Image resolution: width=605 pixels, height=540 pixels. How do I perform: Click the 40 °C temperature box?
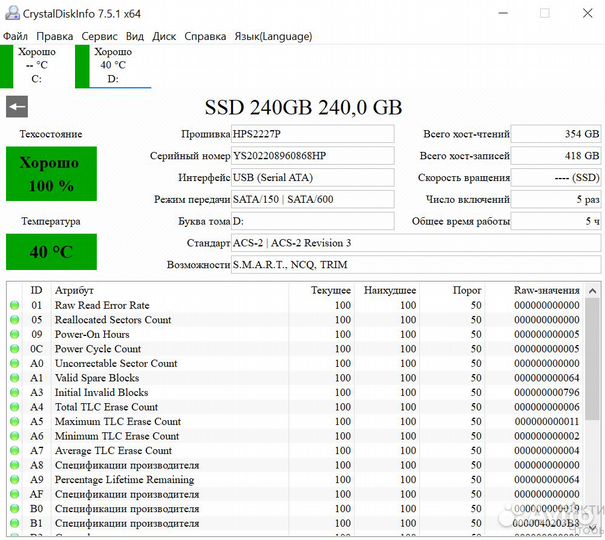click(51, 251)
